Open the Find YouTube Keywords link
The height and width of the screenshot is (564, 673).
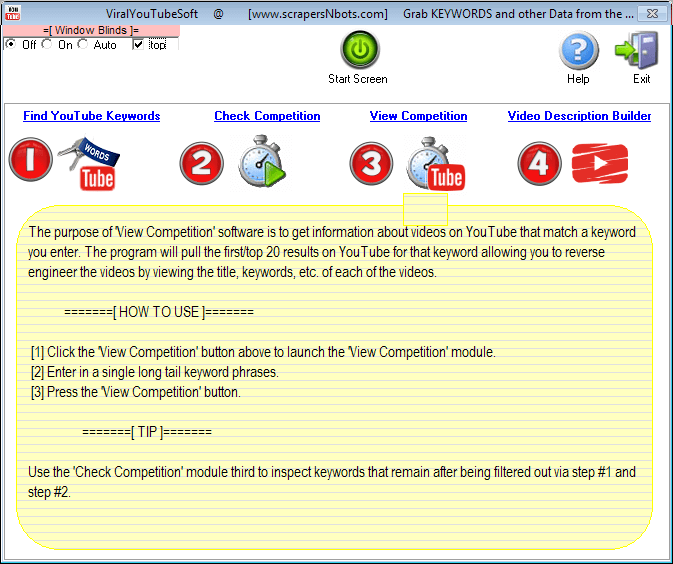click(x=91, y=116)
